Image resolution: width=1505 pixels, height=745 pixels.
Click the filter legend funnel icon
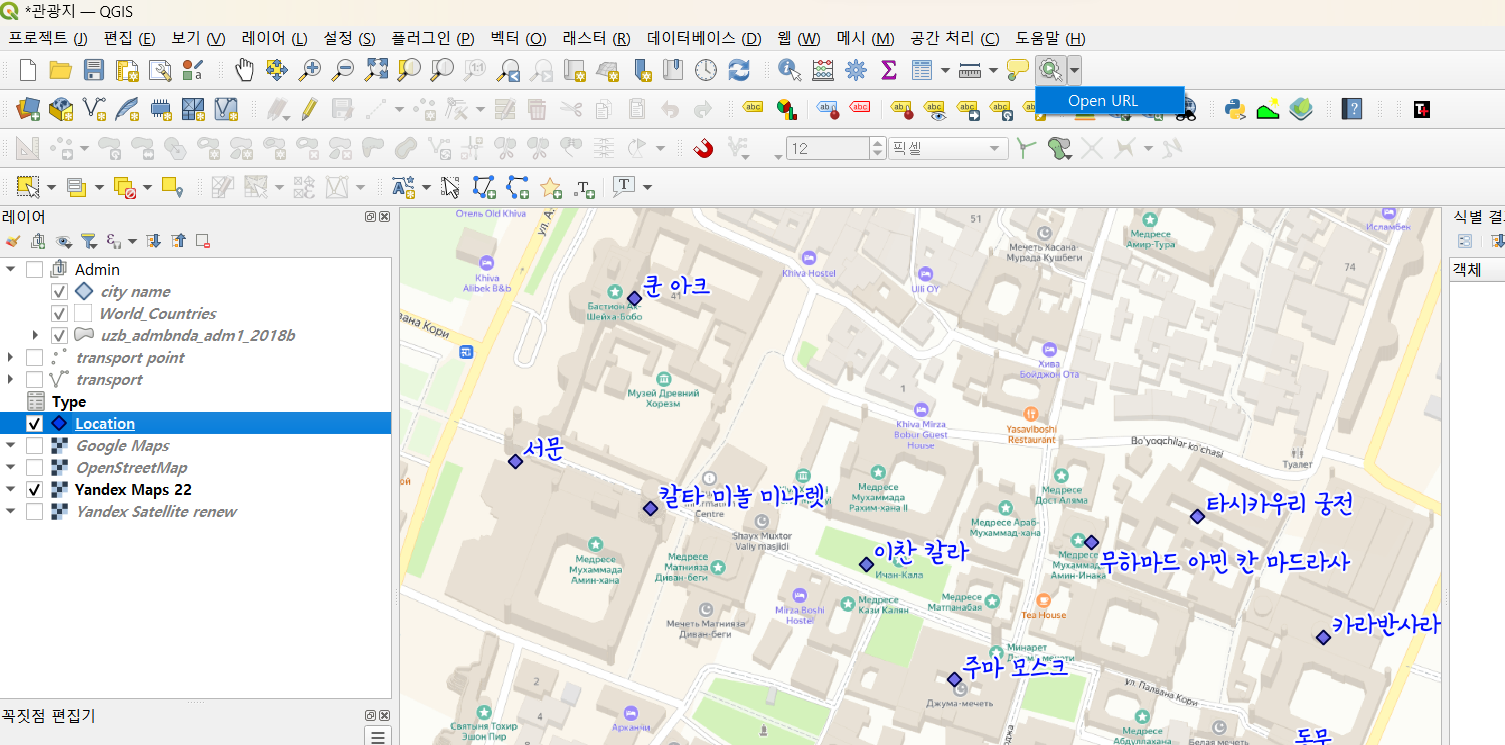click(x=89, y=241)
